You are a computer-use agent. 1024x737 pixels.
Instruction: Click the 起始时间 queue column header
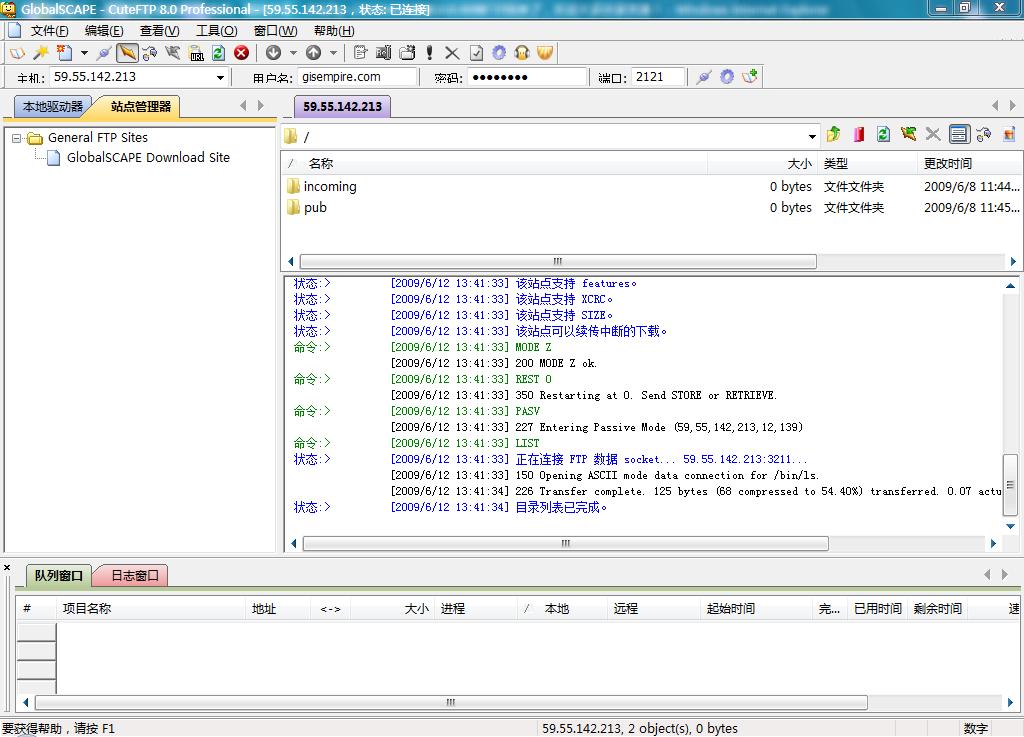[756, 608]
